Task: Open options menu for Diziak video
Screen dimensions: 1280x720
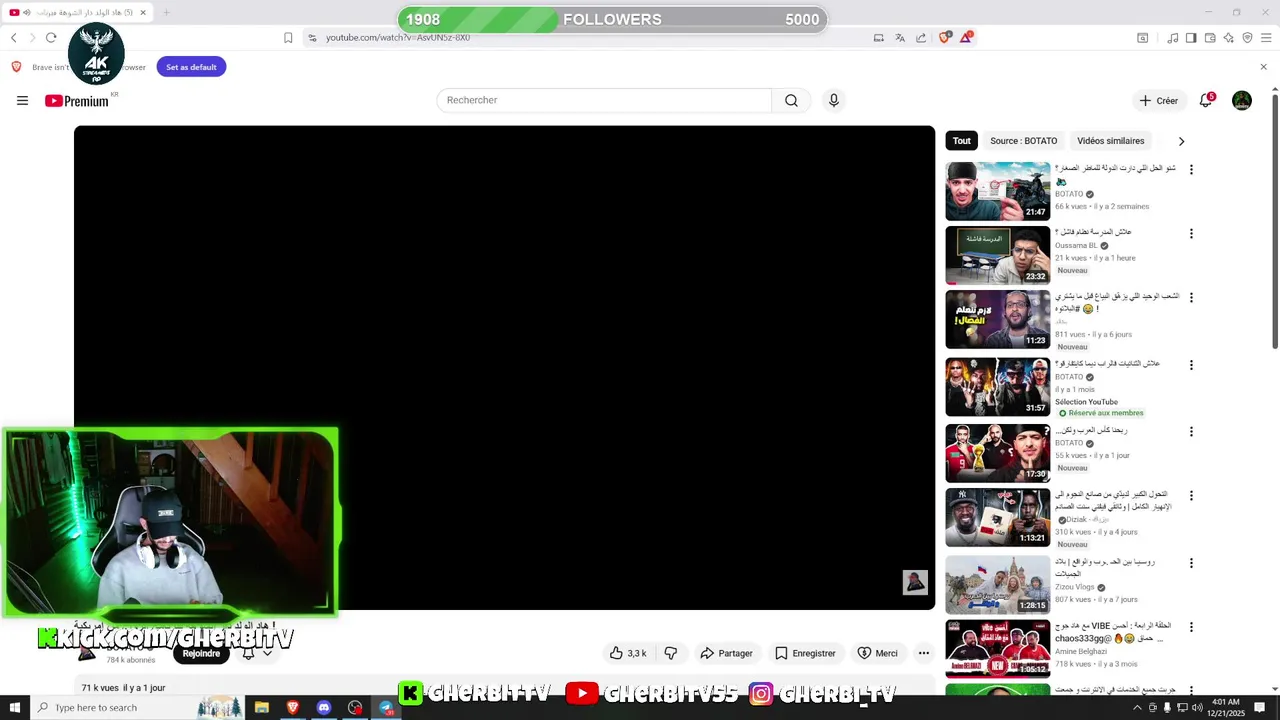Action: tap(1191, 496)
